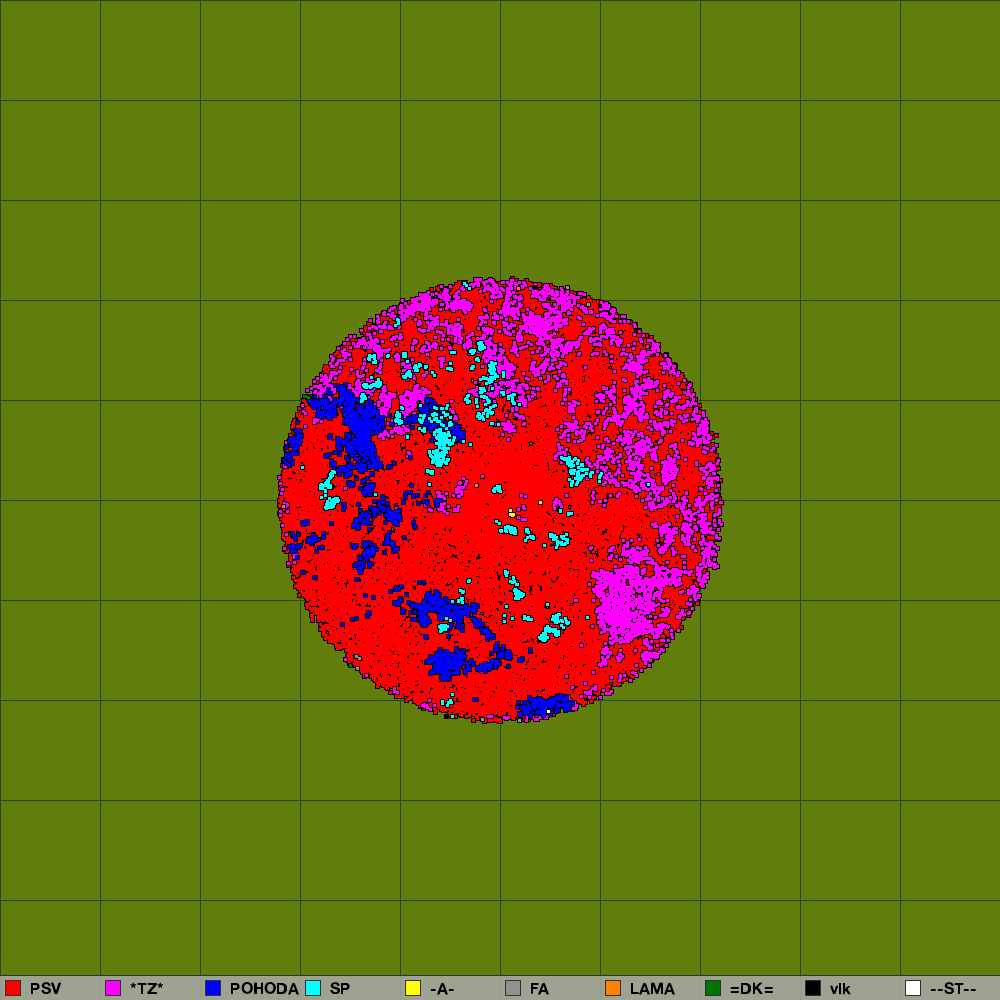Click the red PSV legend swatch
Screen dimensions: 1000x1000
coord(13,988)
